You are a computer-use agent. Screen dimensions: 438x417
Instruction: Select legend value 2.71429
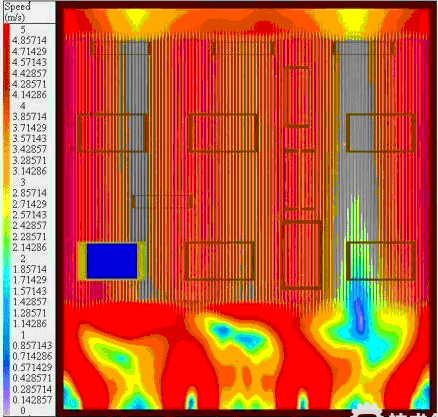click(x=29, y=204)
